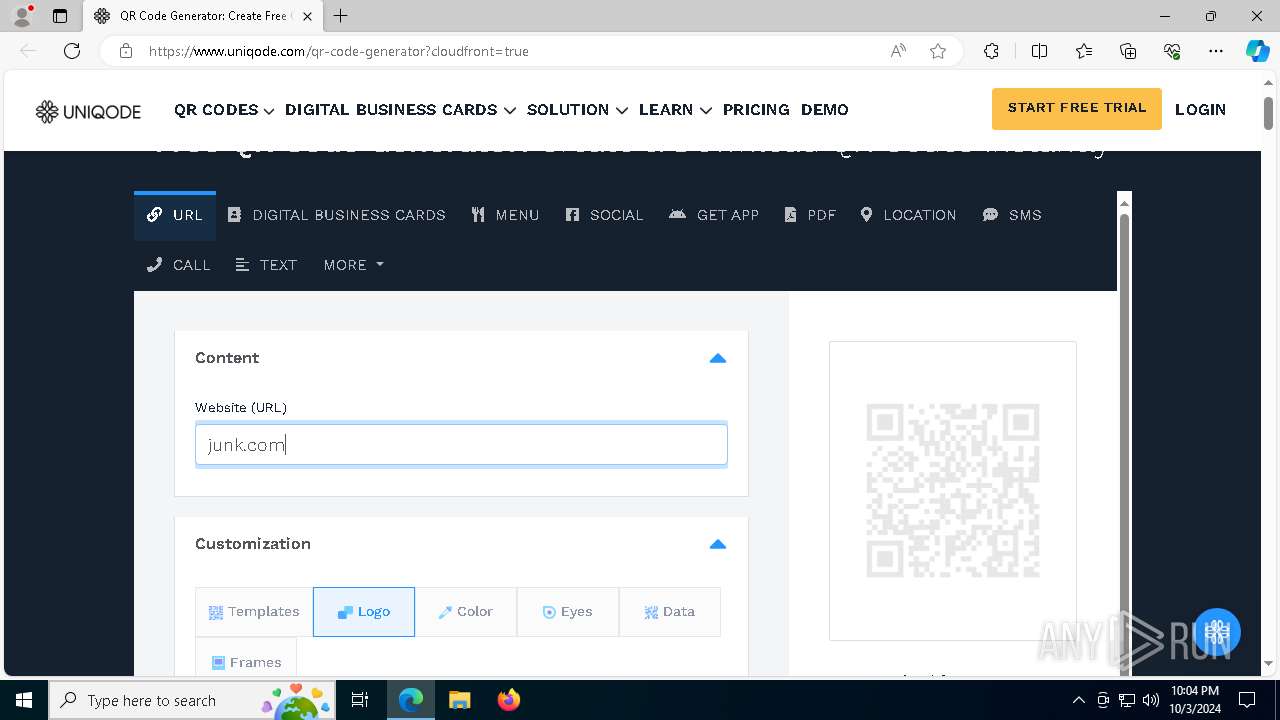Open browser Collections
The width and height of the screenshot is (1280, 720).
tap(1128, 51)
